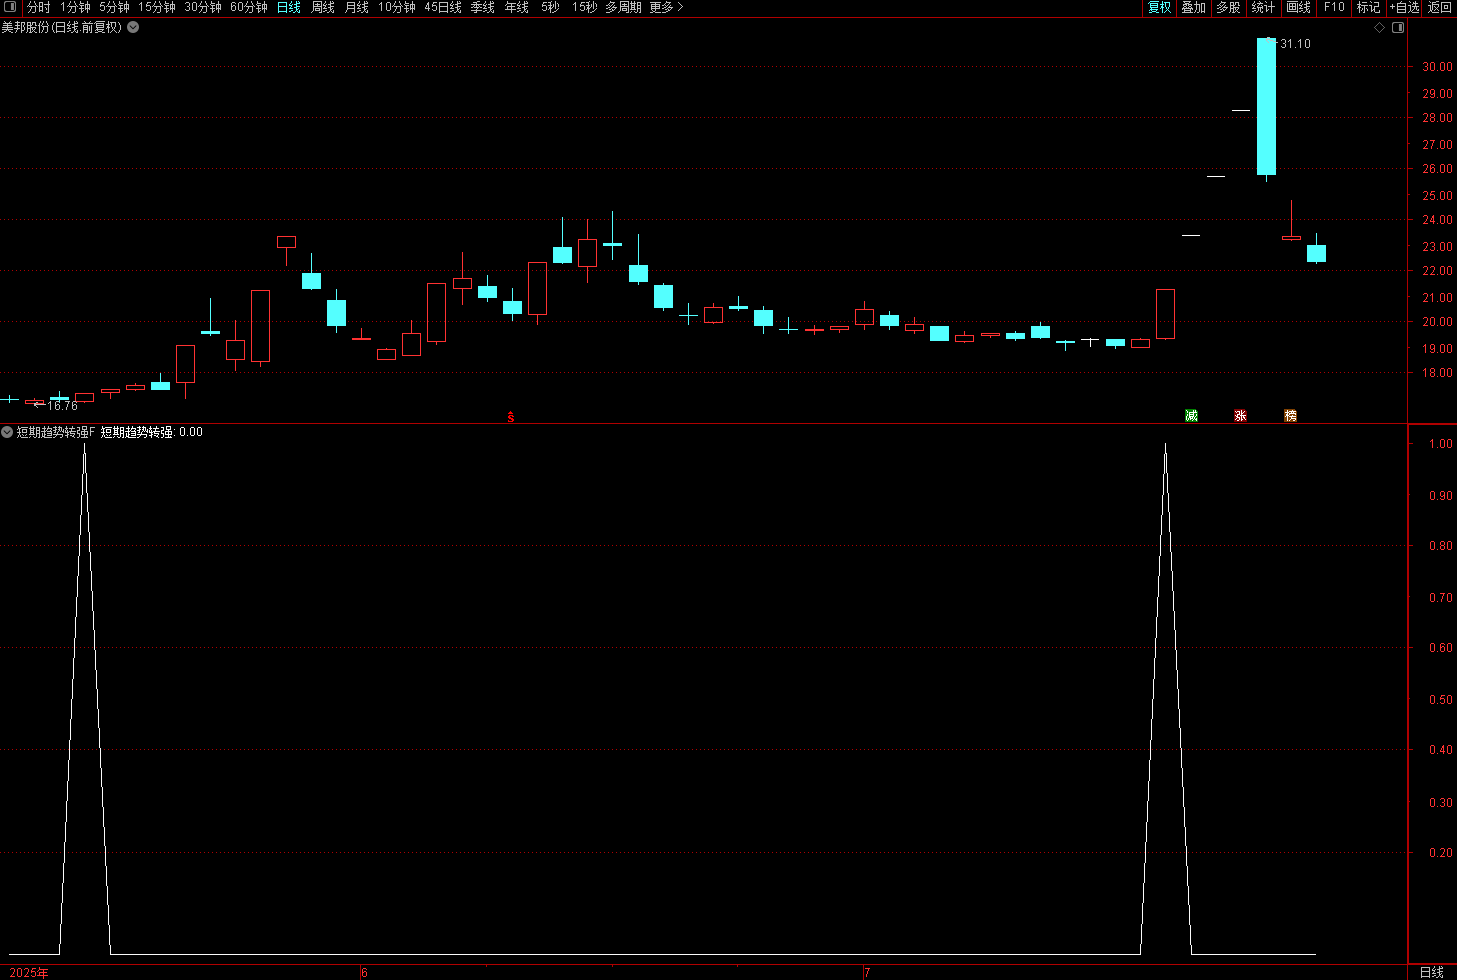1457x980 pixels.
Task: Switch to 分时 intraday view
Action: pyautogui.click(x=39, y=7)
